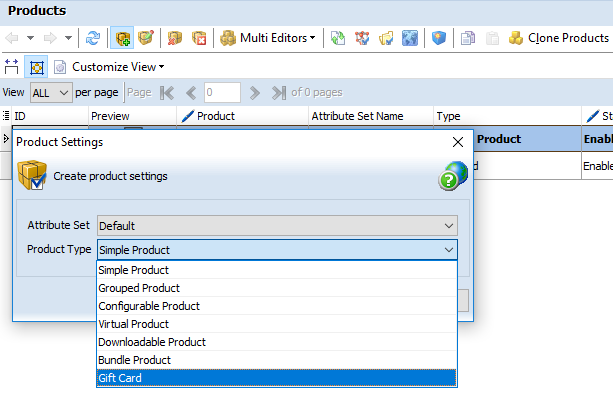The width and height of the screenshot is (613, 397).
Task: Select Gift Card from the list
Action: tap(277, 378)
